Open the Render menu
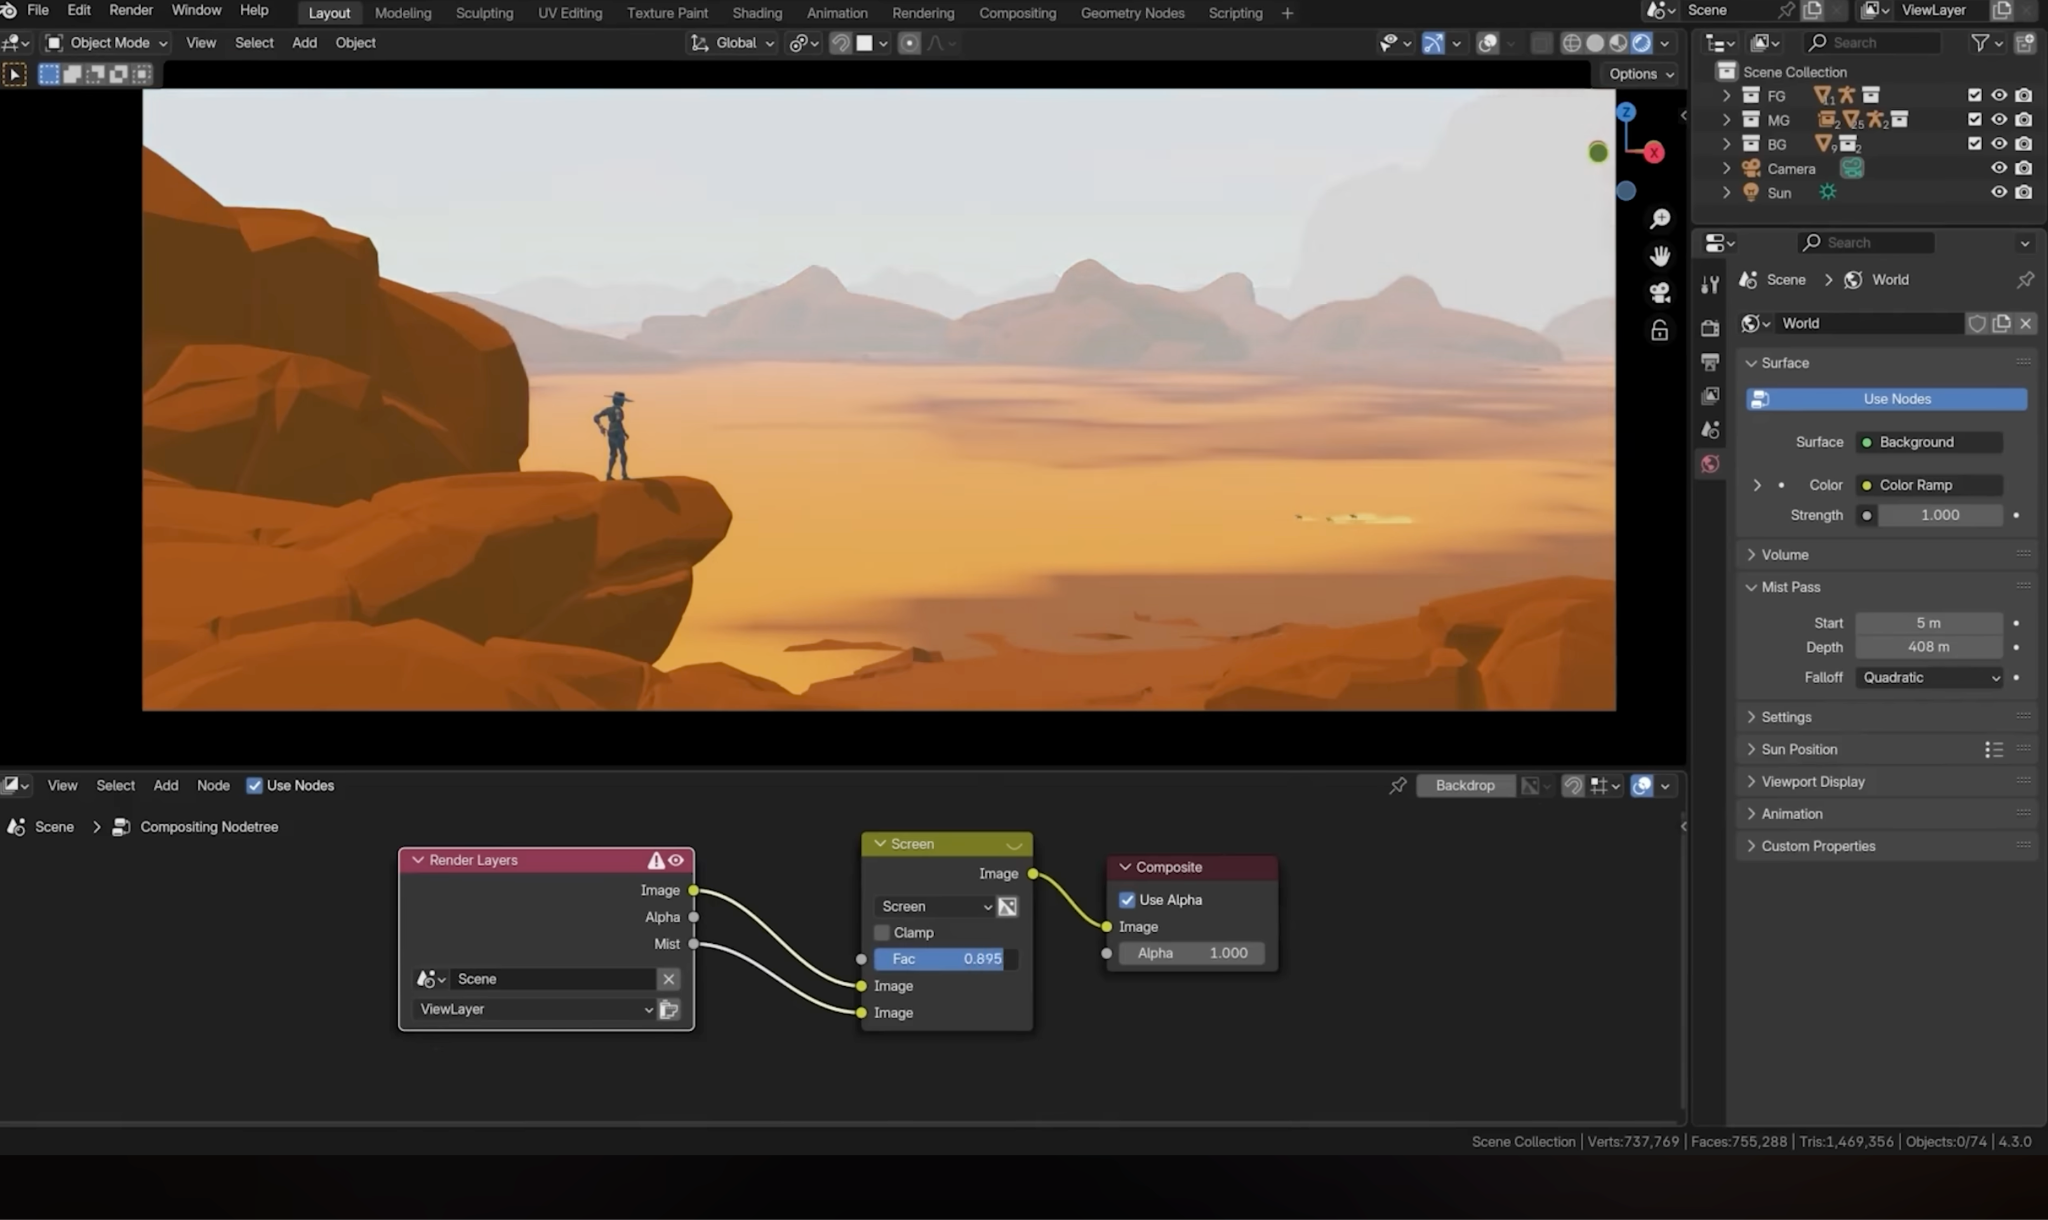This screenshot has width=2048, height=1220. tap(130, 10)
